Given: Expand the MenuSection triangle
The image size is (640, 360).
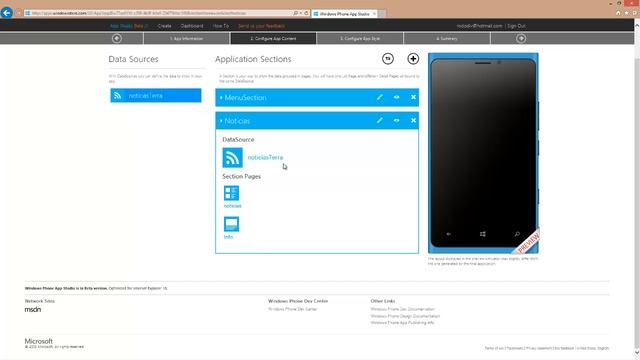Looking at the screenshot, I should point(221,98).
